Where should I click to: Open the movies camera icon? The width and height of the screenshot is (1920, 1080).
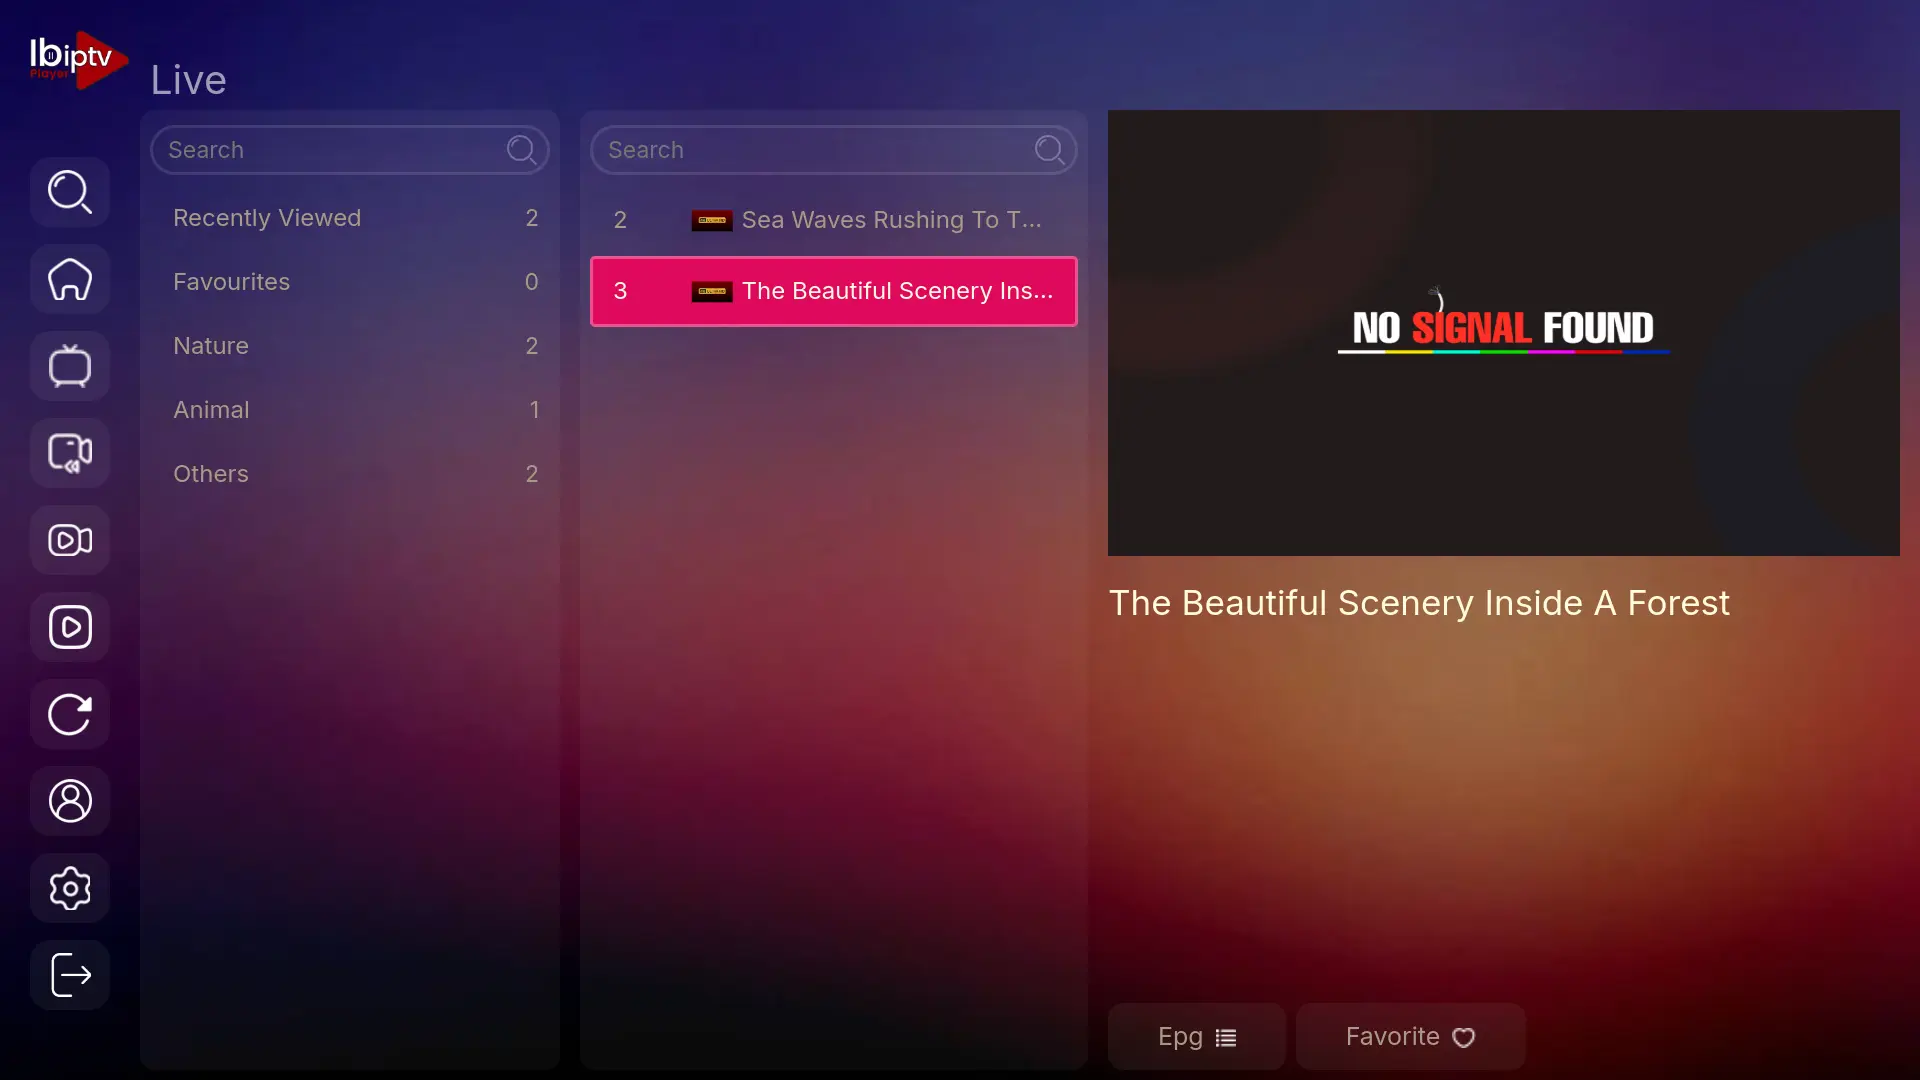tap(70, 540)
